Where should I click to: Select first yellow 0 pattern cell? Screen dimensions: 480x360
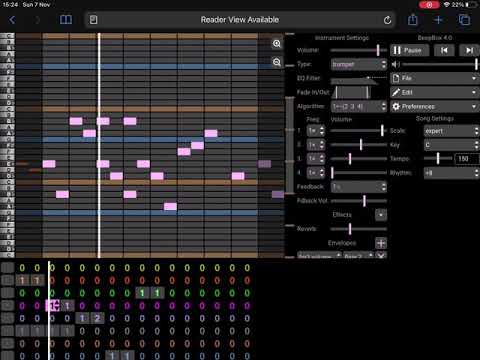point(22,268)
